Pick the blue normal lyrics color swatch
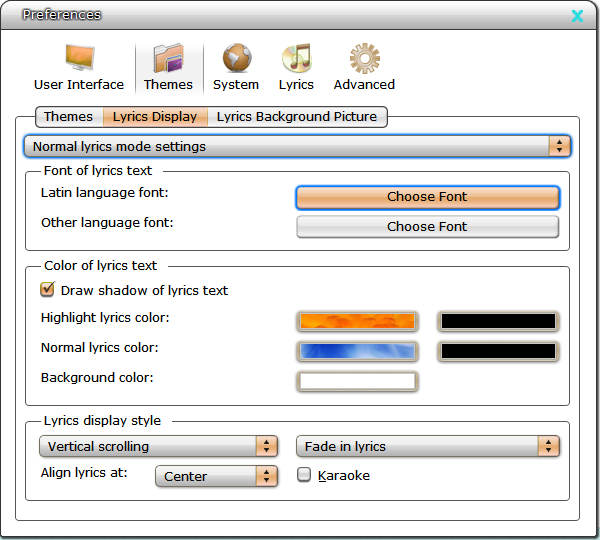The width and height of the screenshot is (600, 540). (357, 351)
